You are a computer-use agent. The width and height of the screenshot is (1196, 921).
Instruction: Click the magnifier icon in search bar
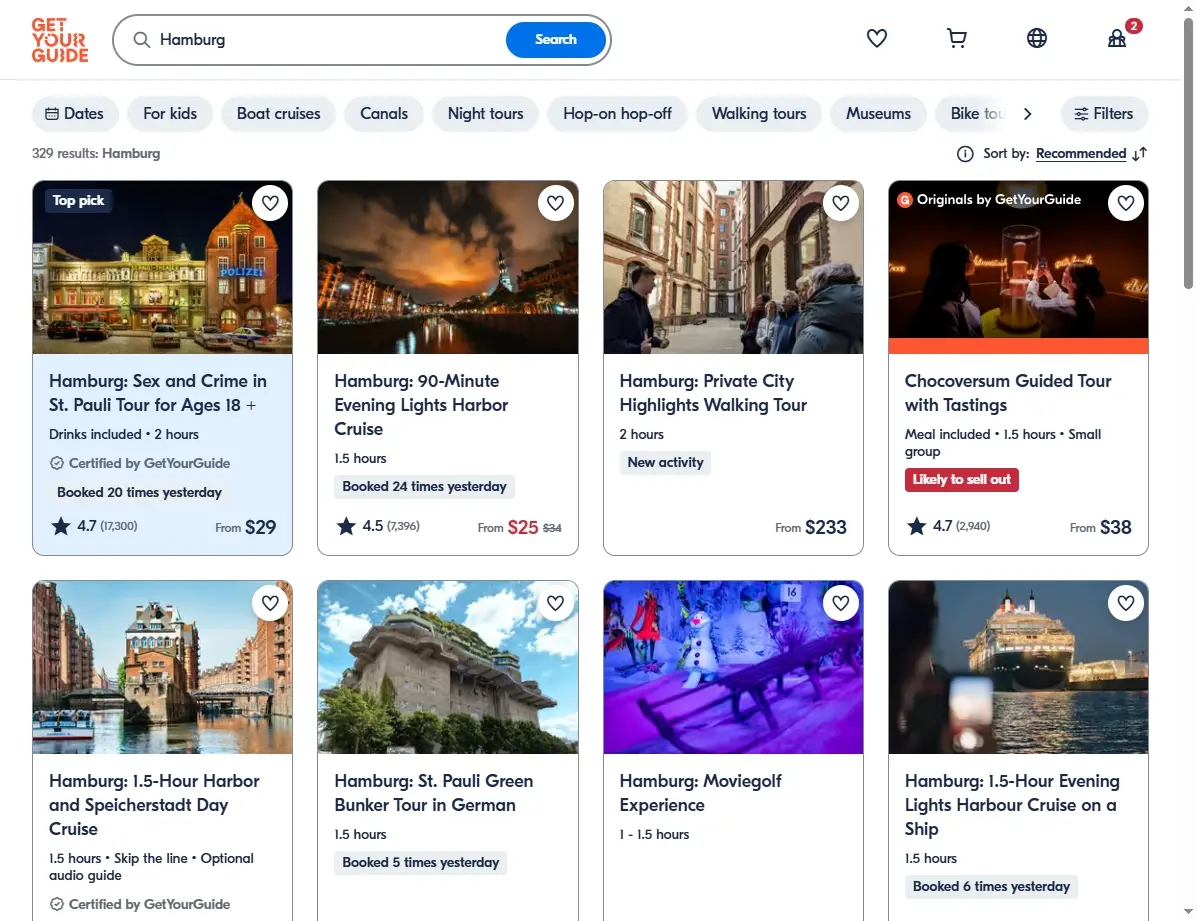pos(142,40)
